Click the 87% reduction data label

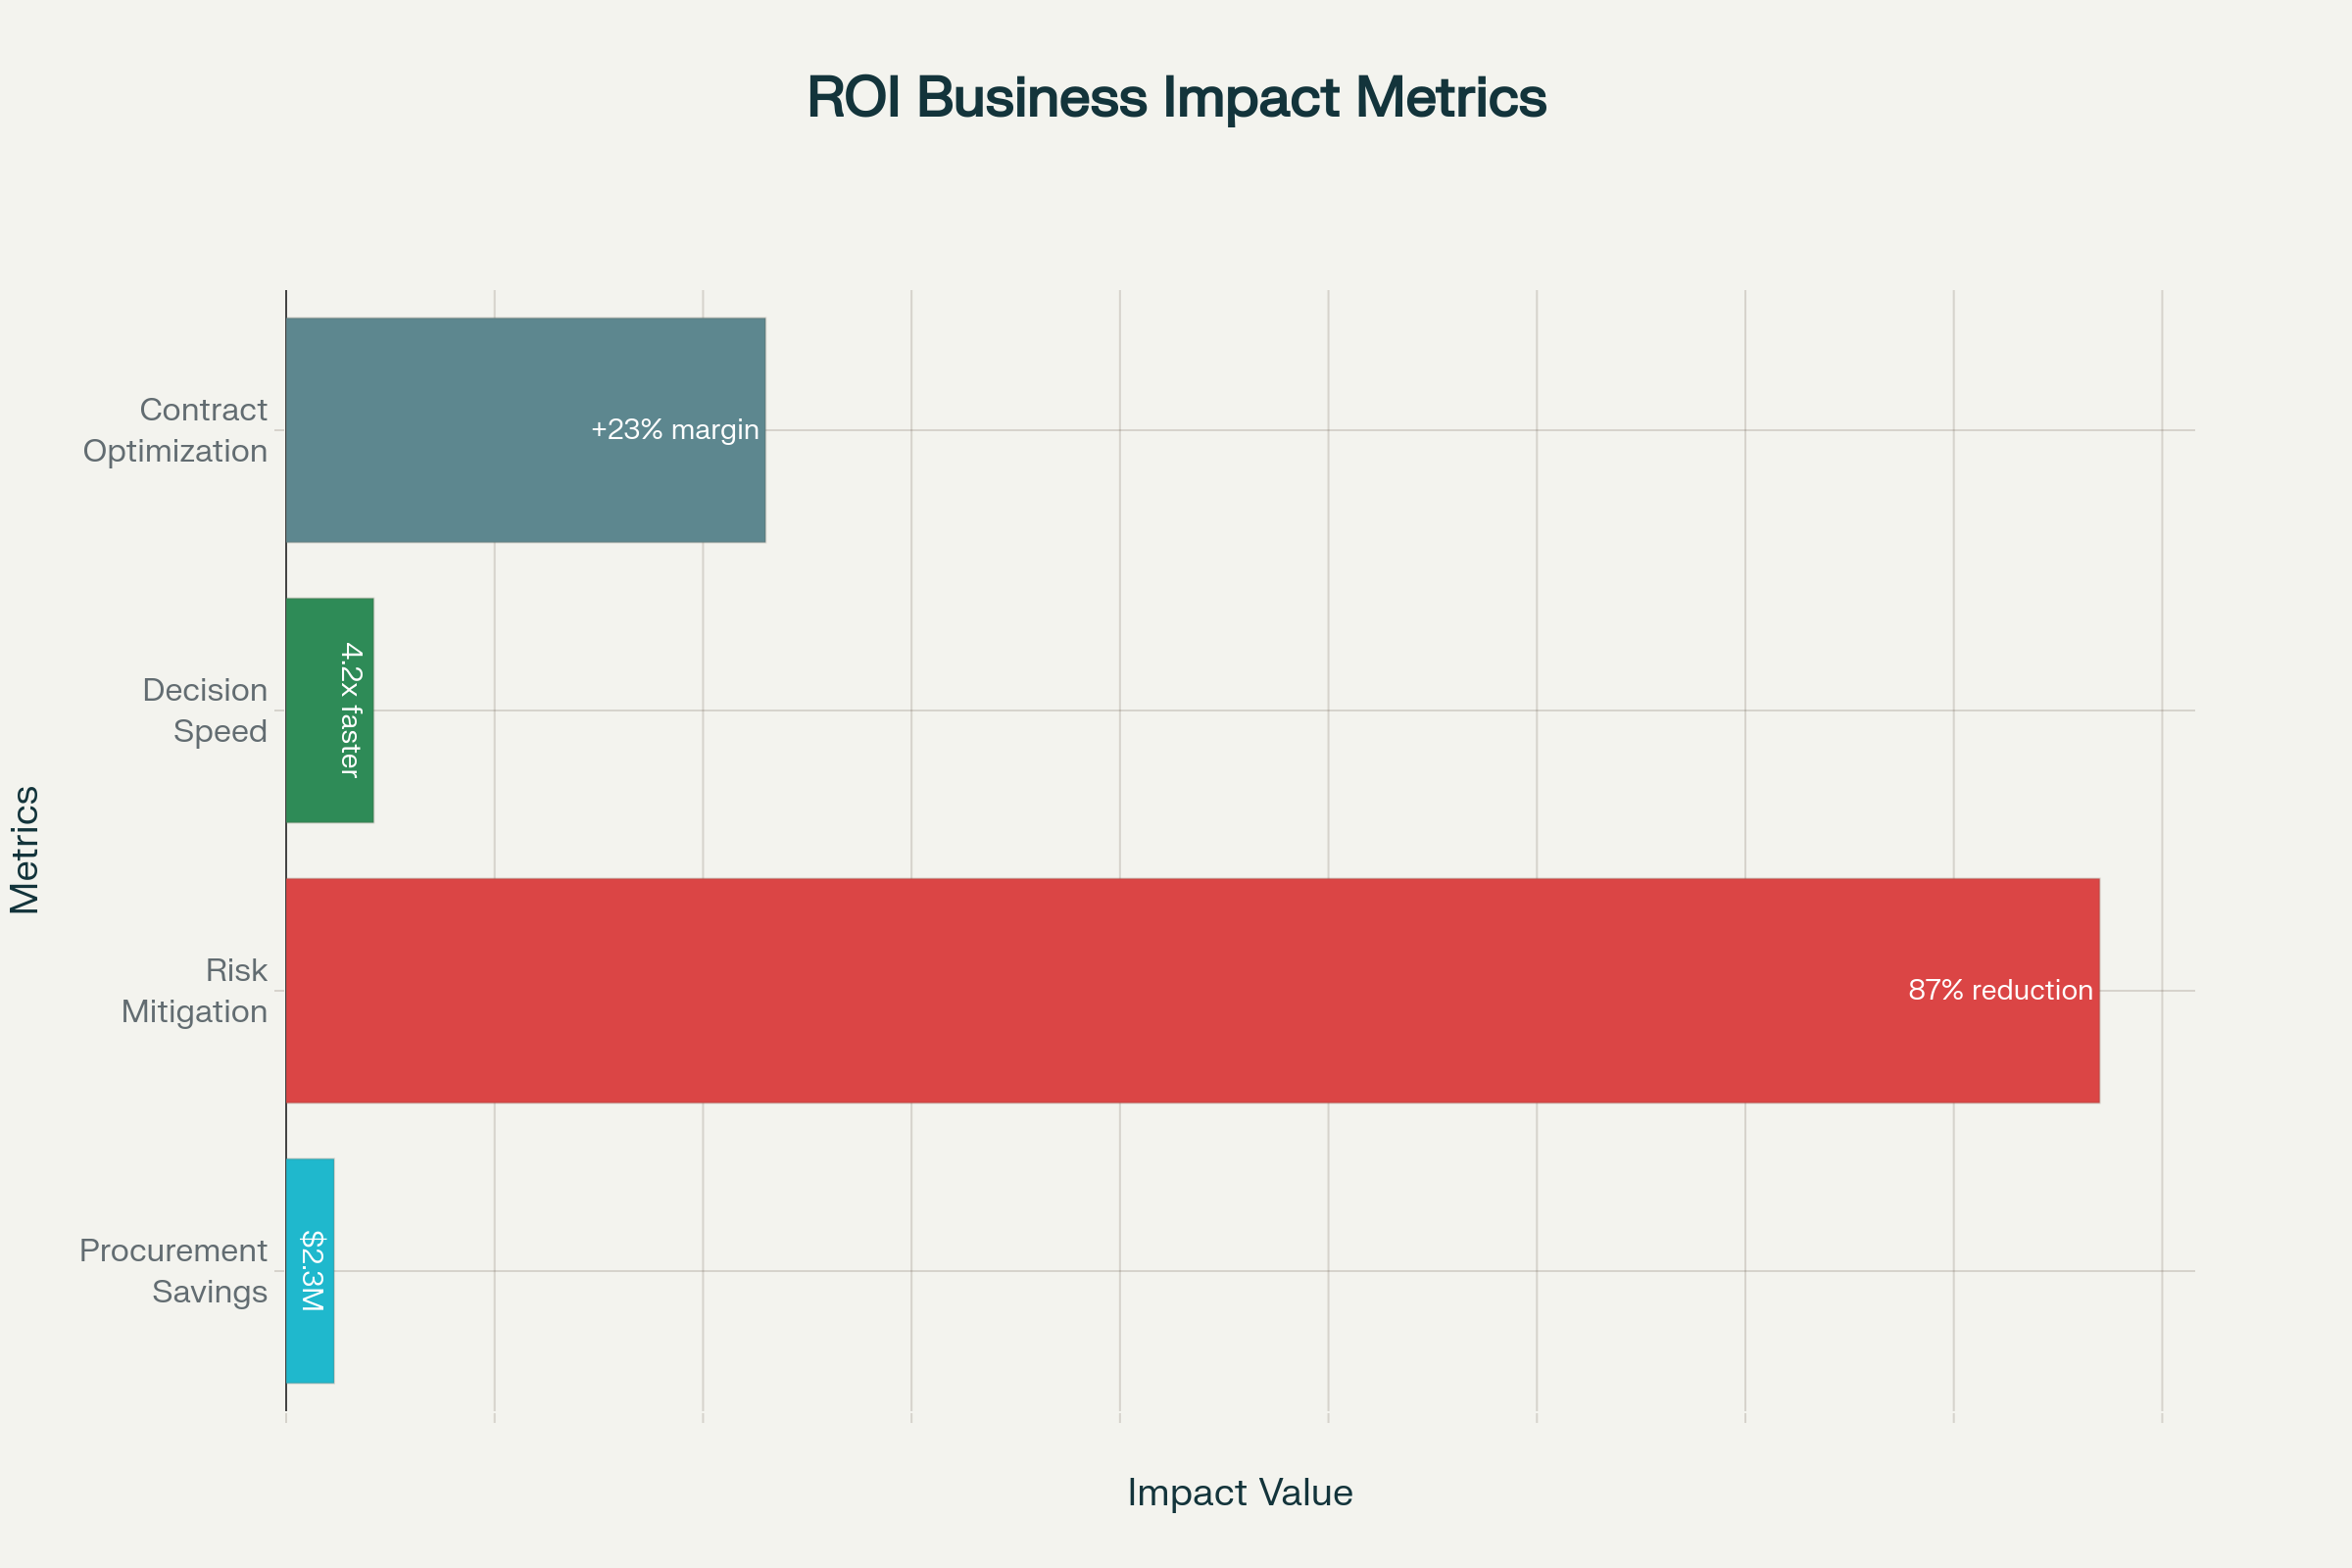tap(2000, 990)
